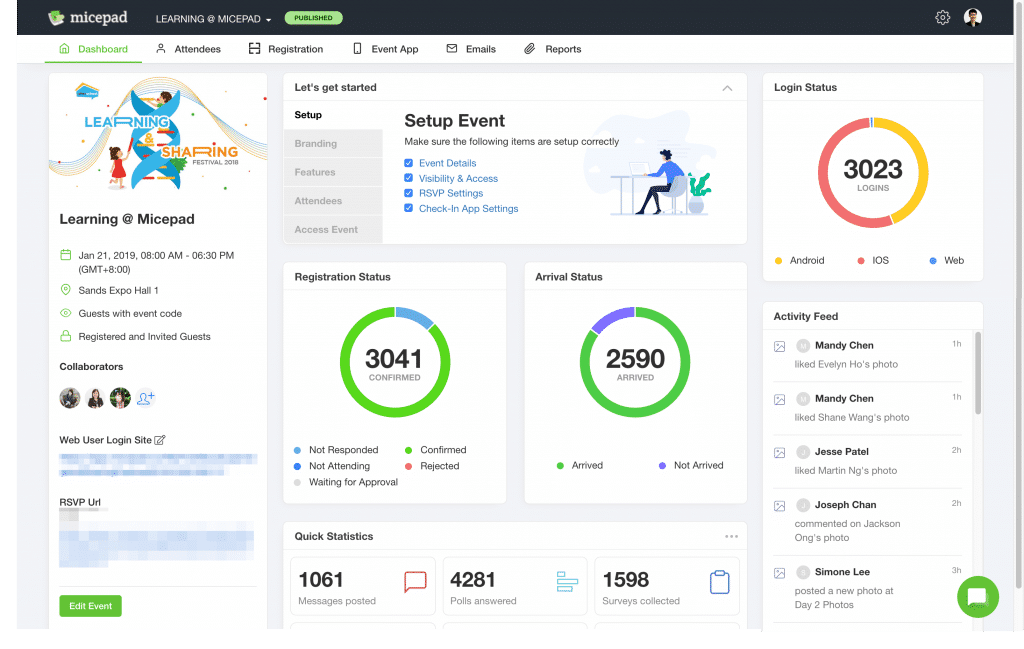1024x649 pixels.
Task: Click the add collaborator icon
Action: point(146,397)
